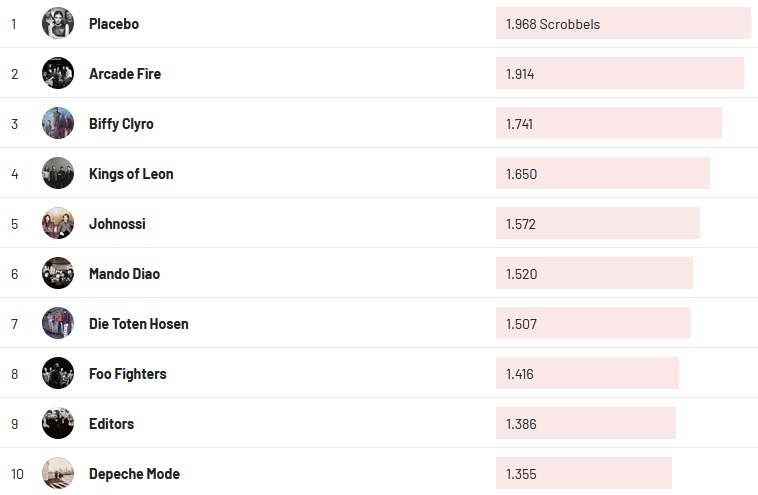Click the Biffy Clyro avatar picture
The height and width of the screenshot is (495, 758).
pyautogui.click(x=58, y=123)
